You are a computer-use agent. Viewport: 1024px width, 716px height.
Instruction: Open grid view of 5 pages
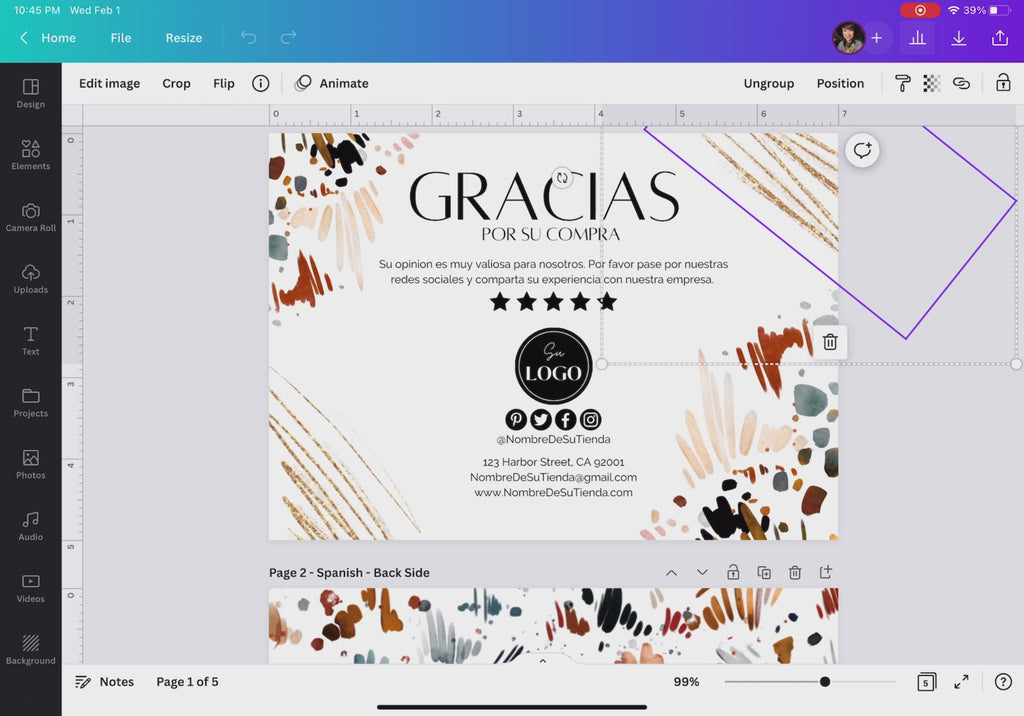[x=926, y=682]
